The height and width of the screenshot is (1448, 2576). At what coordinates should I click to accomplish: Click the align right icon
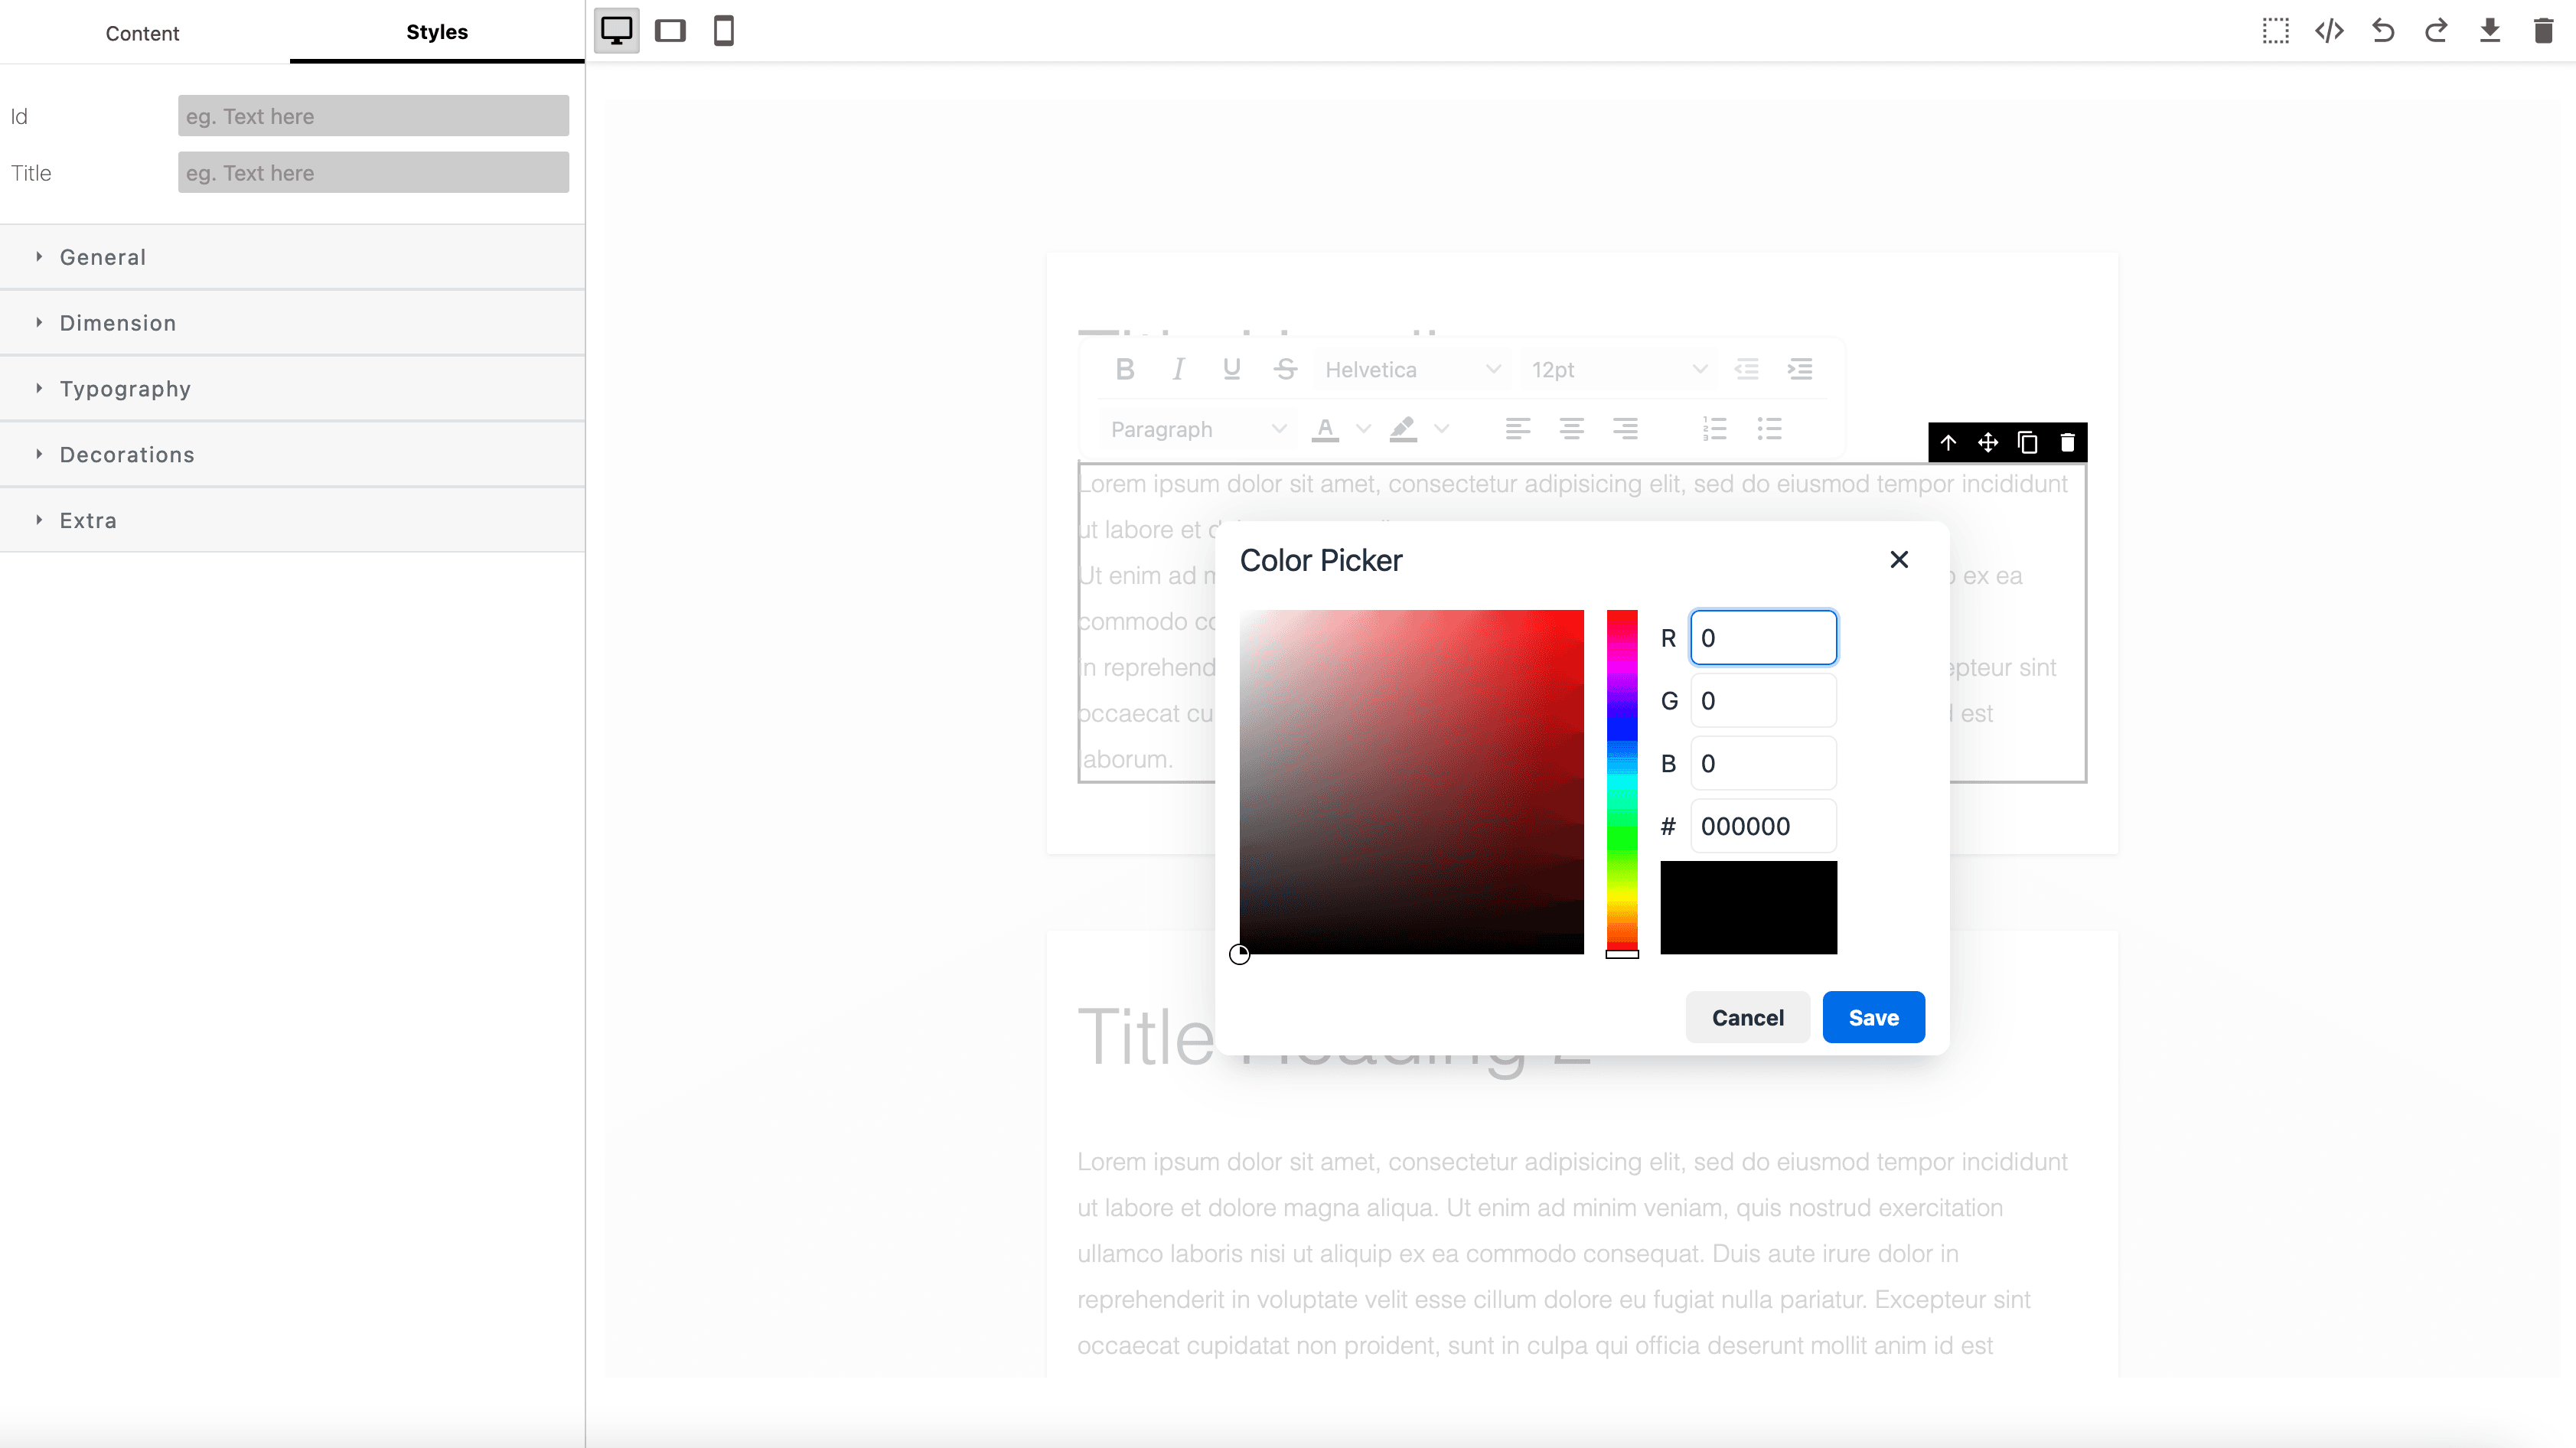1626,430
